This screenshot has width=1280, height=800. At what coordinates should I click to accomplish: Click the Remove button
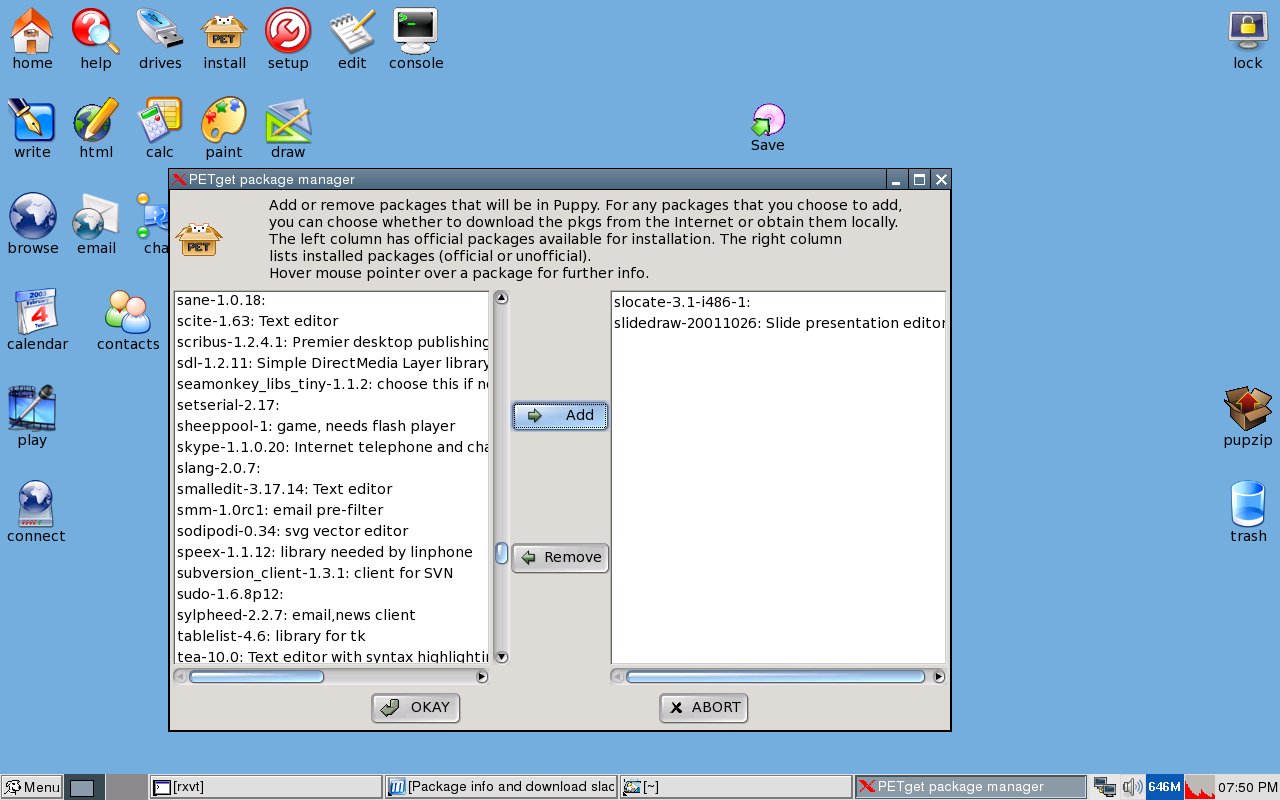click(x=560, y=558)
